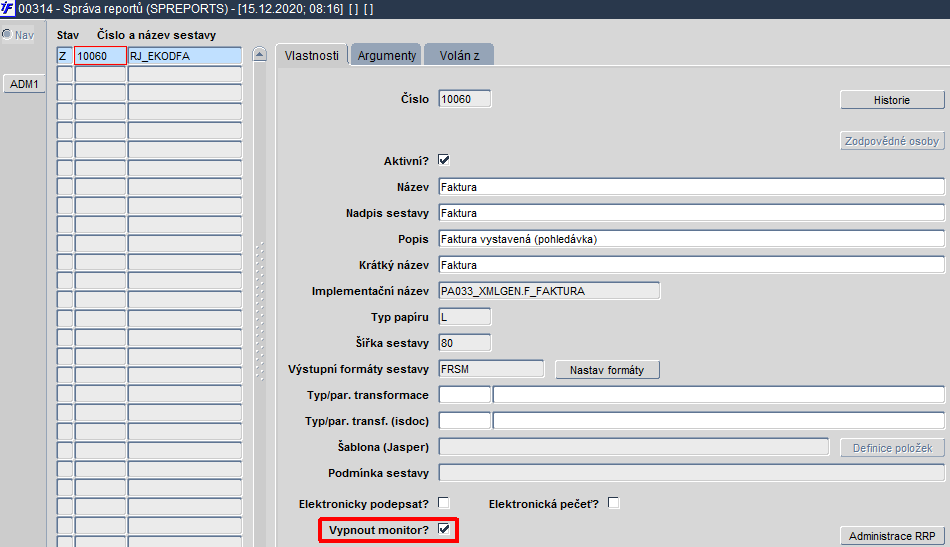Toggle Elektronicky podepsat? checkbox
The image size is (950, 547).
(443, 503)
